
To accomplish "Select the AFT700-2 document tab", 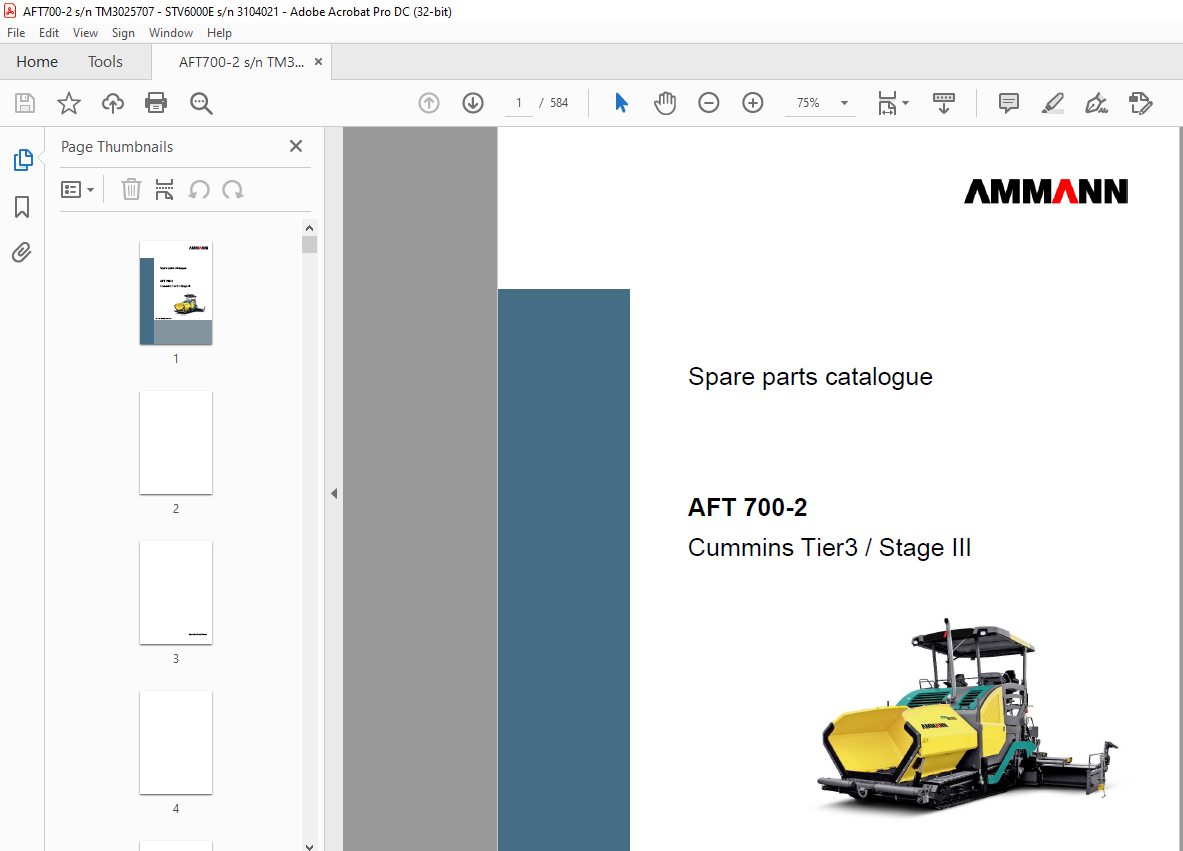I will click(241, 62).
